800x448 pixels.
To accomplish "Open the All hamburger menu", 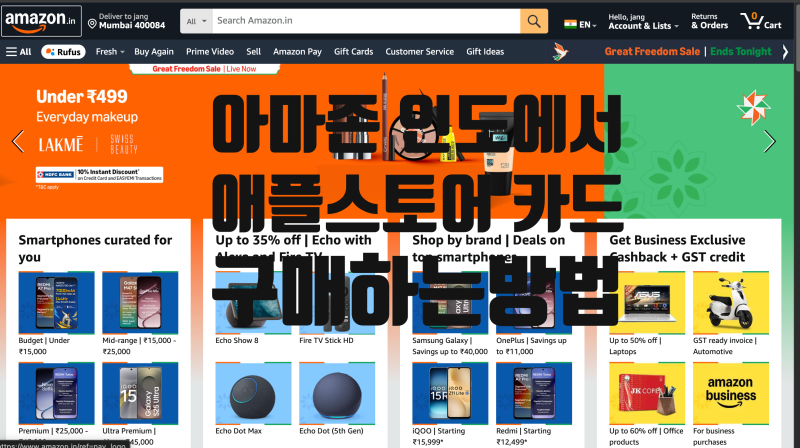I will [19, 52].
